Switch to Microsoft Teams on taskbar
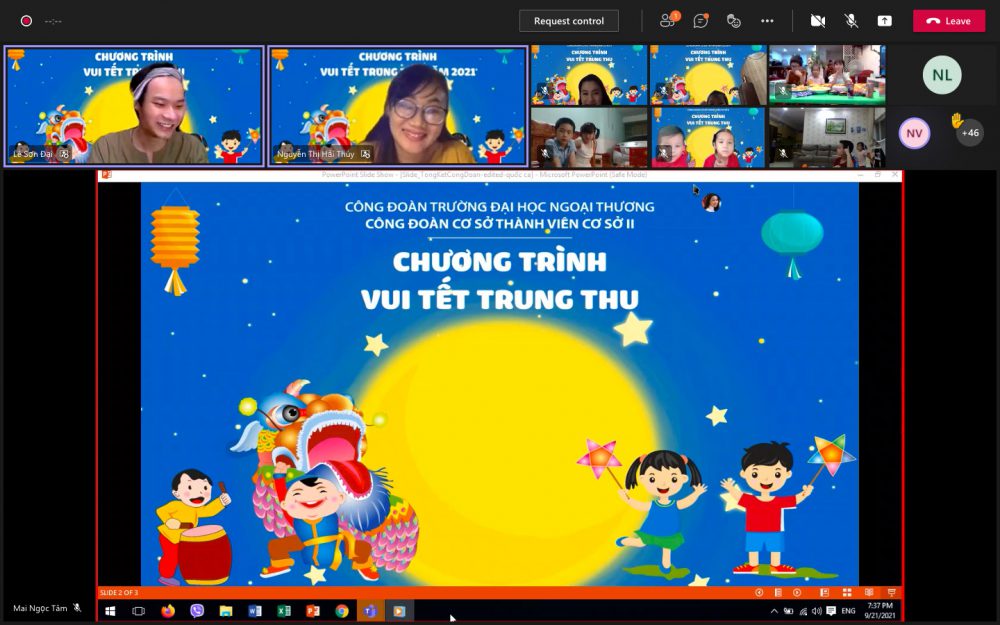 (371, 611)
